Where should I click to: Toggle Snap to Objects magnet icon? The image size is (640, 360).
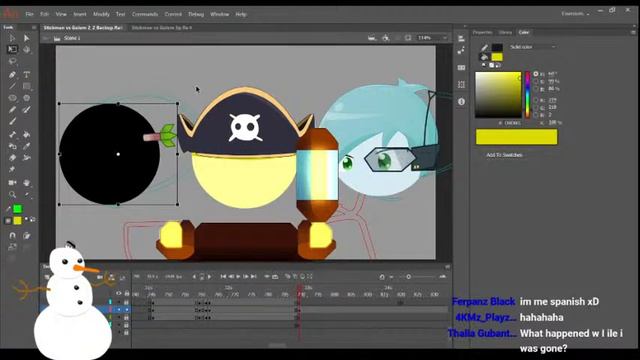pyautogui.click(x=12, y=236)
